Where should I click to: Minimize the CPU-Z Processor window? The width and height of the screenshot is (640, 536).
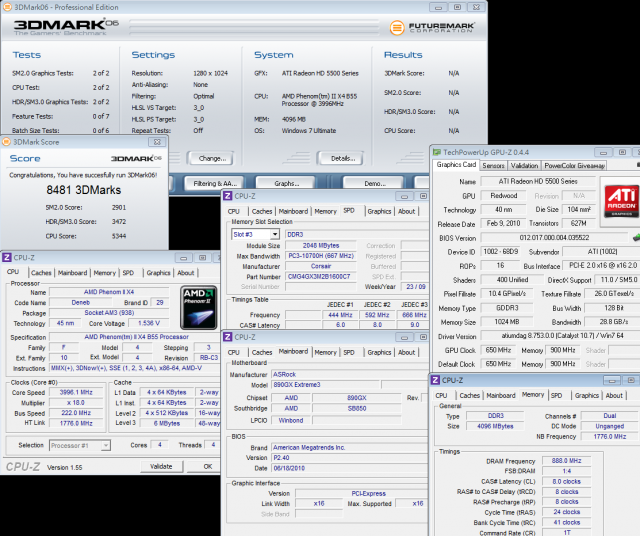tap(184, 258)
